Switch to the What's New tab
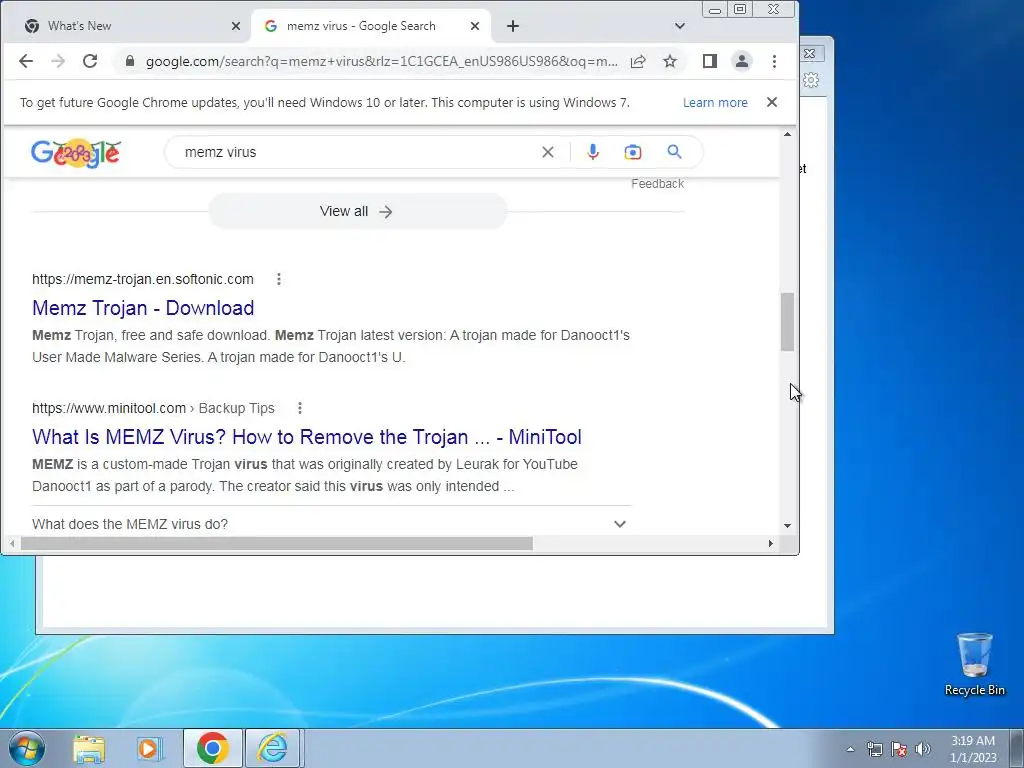This screenshot has width=1024, height=768. point(124,26)
